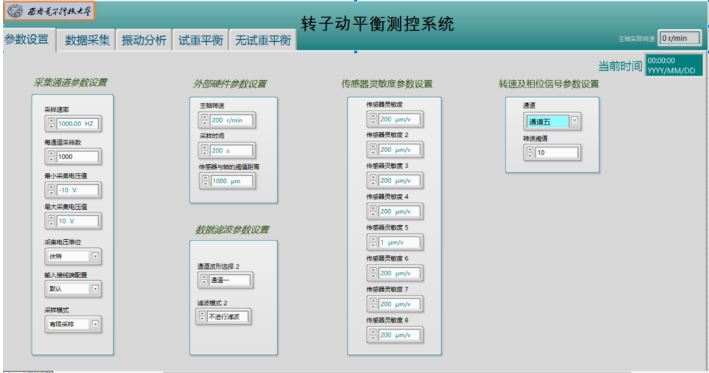Open the input terminal configuration 默认 dropdown
The width and height of the screenshot is (709, 373).
tap(95, 288)
